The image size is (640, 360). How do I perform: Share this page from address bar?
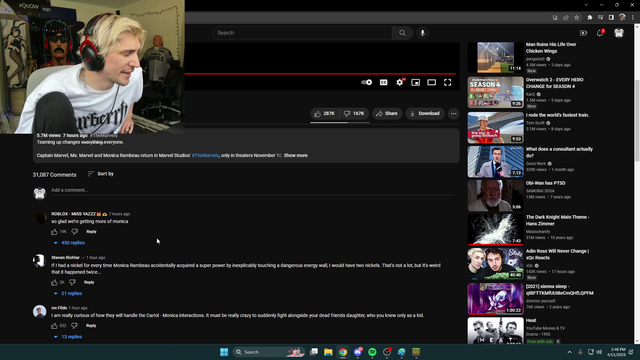pyautogui.click(x=566, y=18)
